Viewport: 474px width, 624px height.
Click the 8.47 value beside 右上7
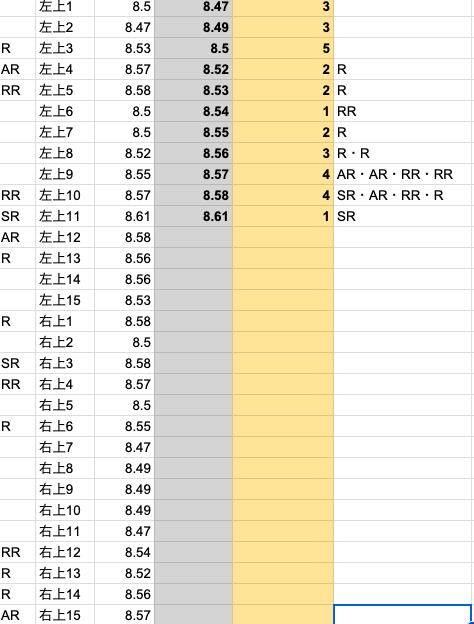pos(125,447)
